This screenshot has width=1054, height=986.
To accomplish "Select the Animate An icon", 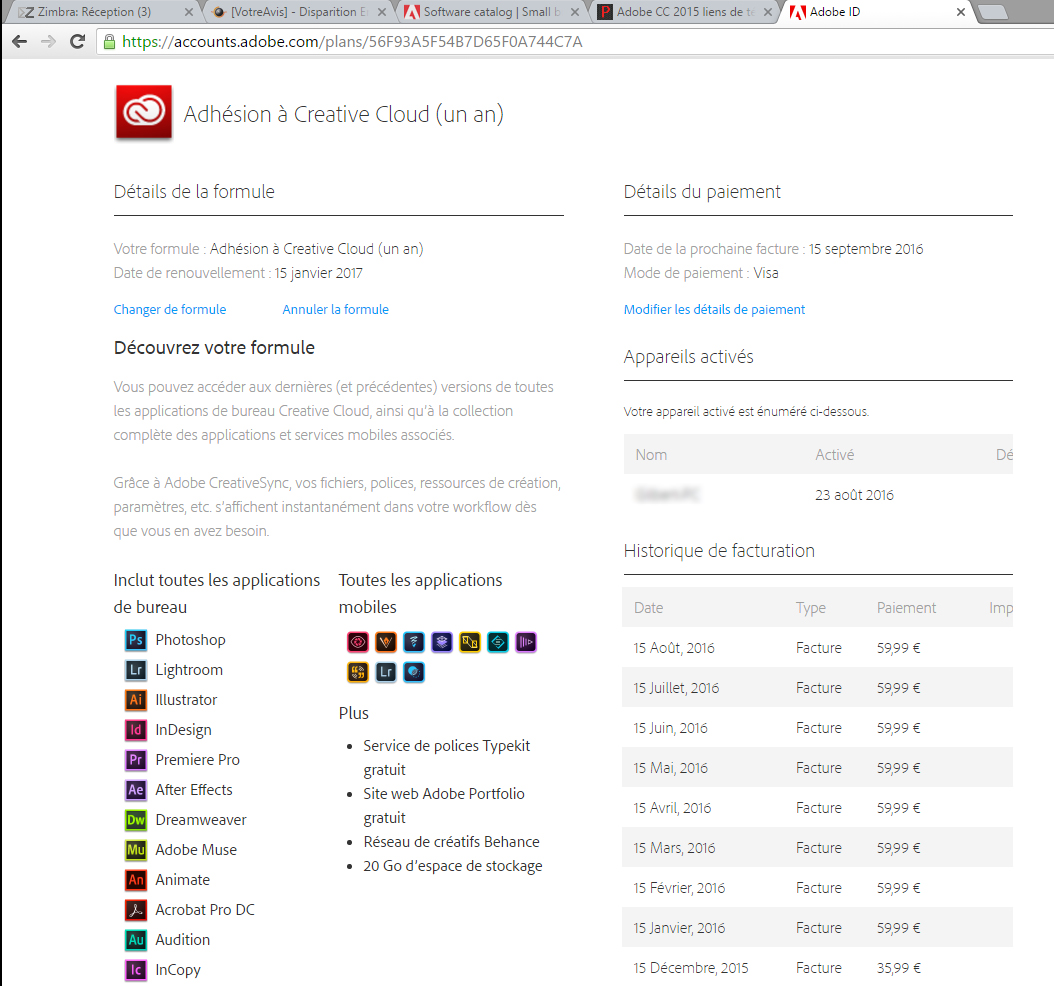I will coord(136,880).
